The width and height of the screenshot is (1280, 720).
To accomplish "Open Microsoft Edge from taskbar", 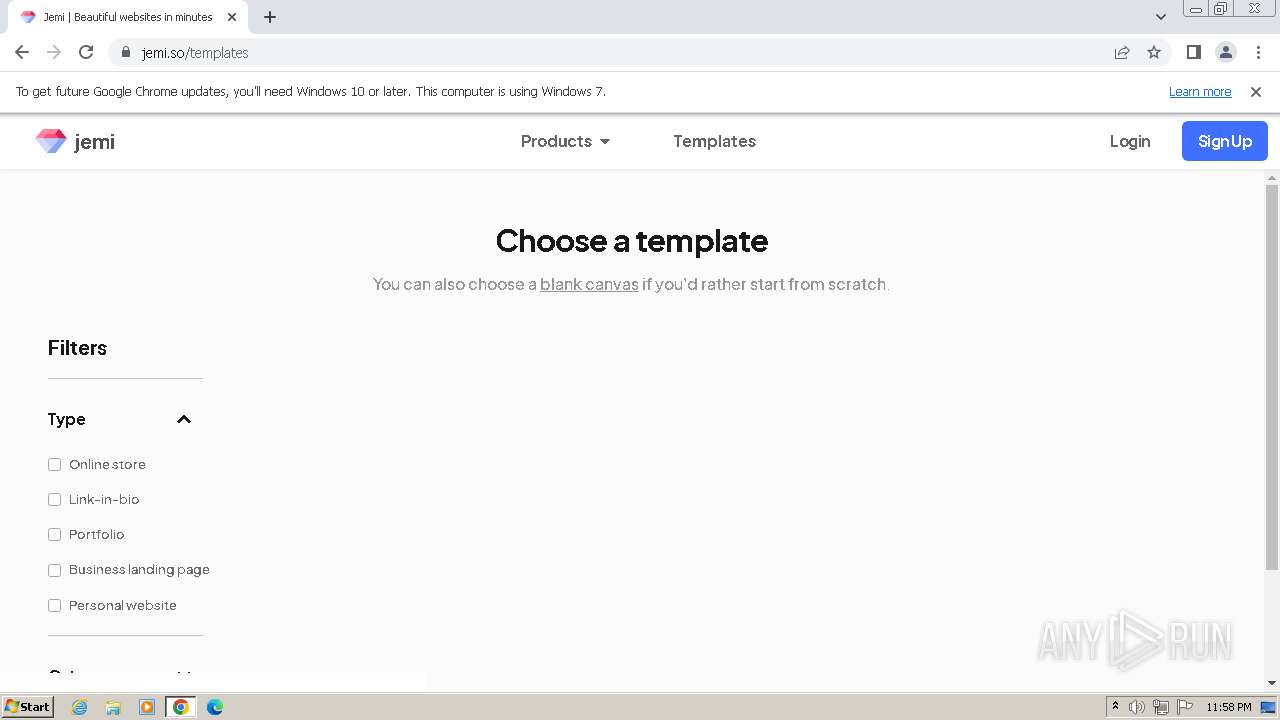I will [215, 707].
